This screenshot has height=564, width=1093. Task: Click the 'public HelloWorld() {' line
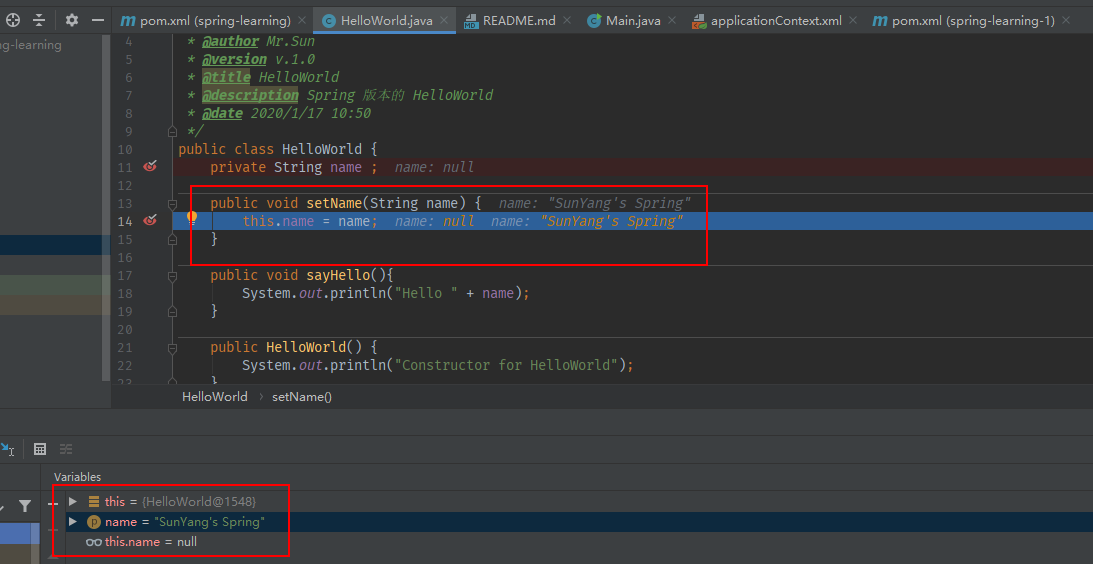point(293,347)
